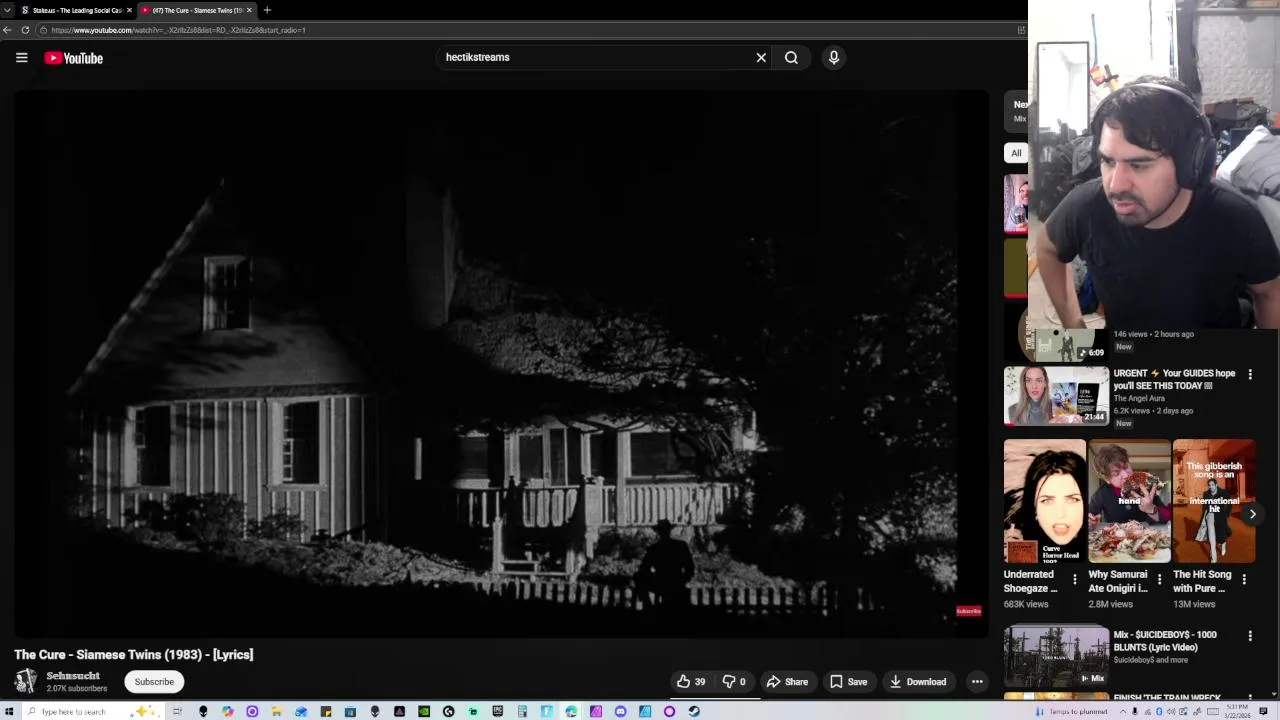Open The Hit Song with Pure short

tap(1213, 501)
